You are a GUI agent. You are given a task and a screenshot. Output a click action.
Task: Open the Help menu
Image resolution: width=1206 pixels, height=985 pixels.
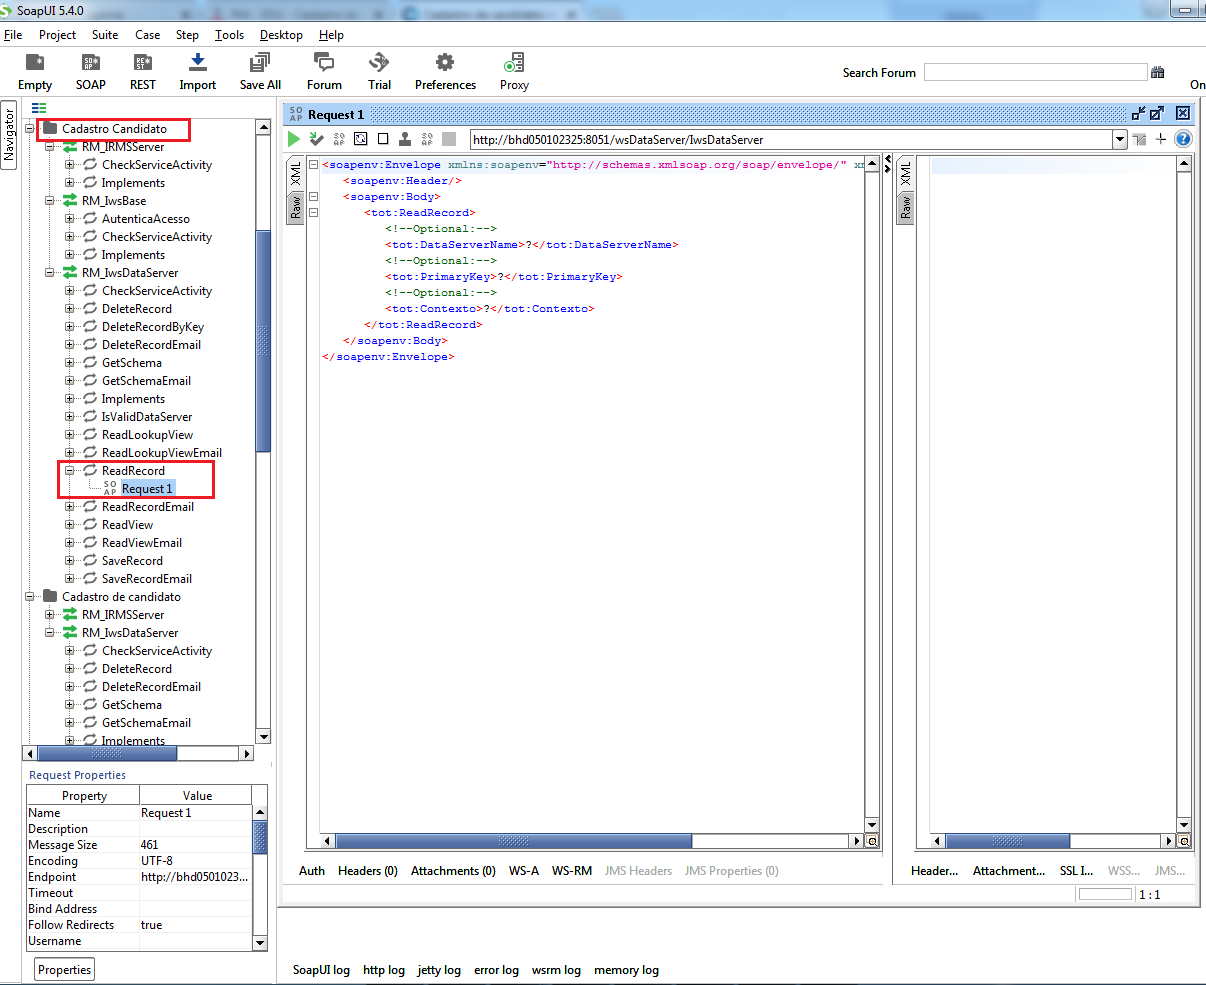click(331, 34)
